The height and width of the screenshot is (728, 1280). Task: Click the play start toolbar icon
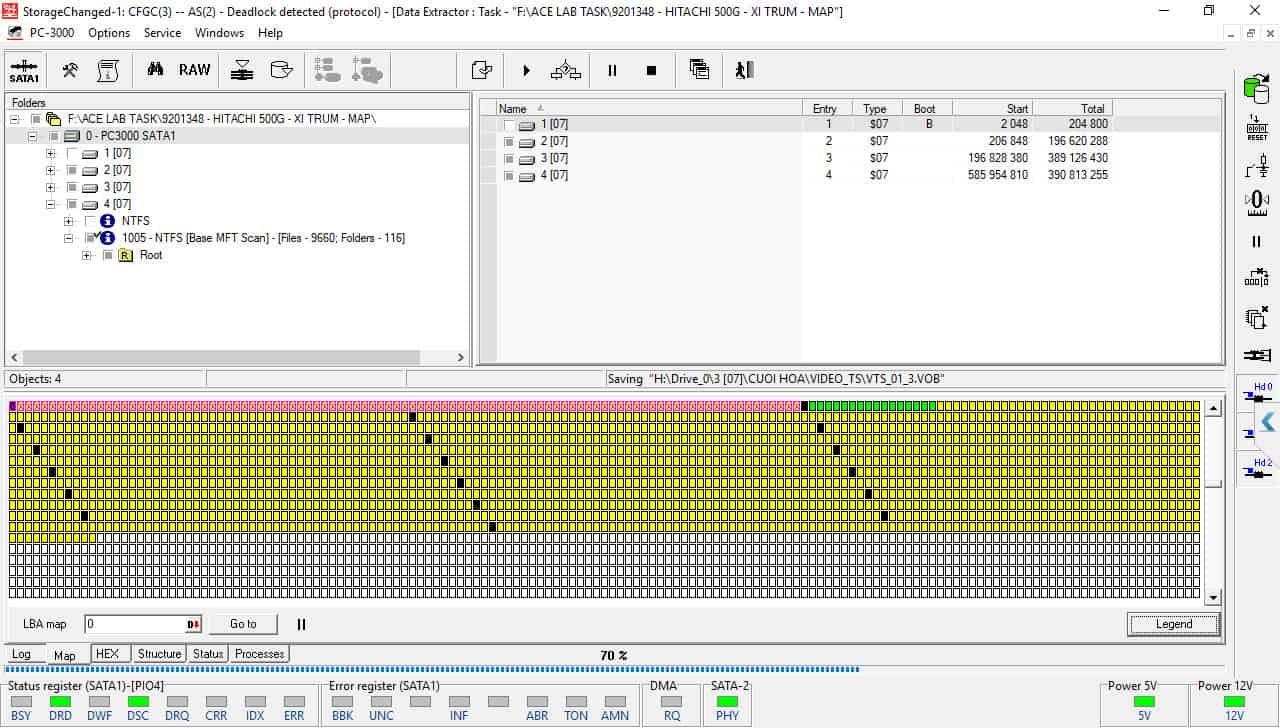tap(526, 70)
